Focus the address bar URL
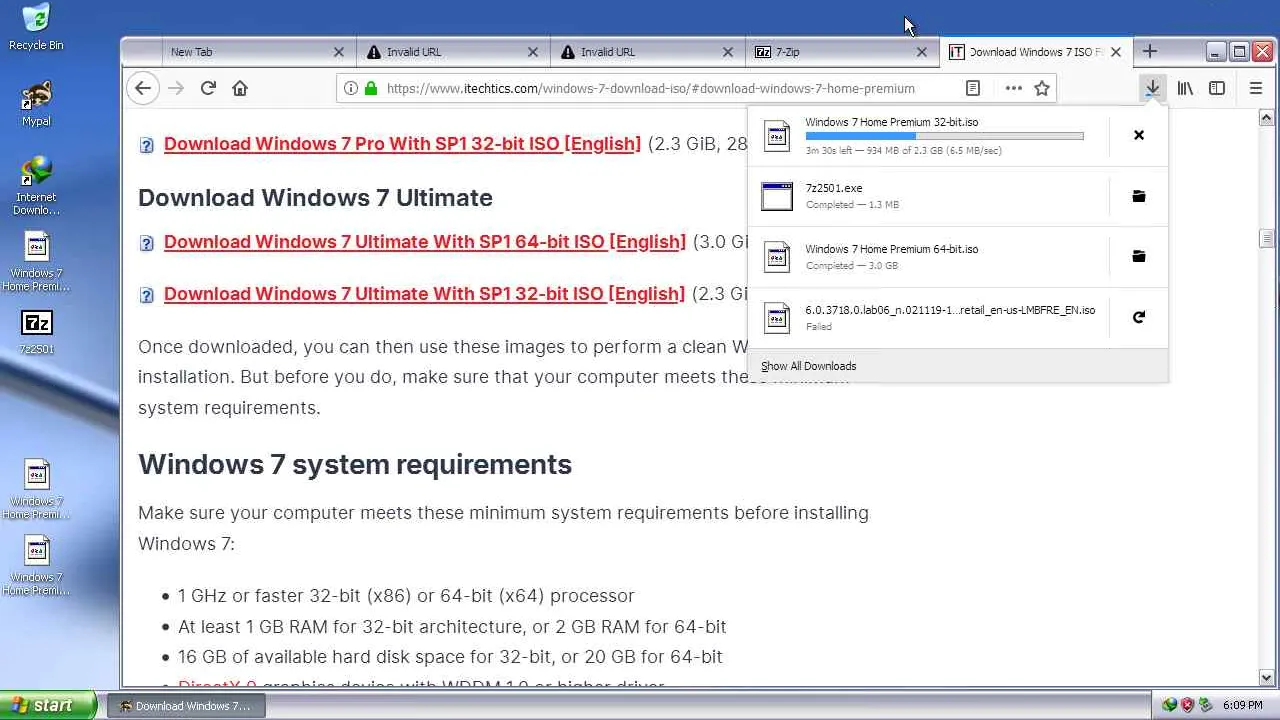This screenshot has width=1280, height=720. tap(650, 88)
